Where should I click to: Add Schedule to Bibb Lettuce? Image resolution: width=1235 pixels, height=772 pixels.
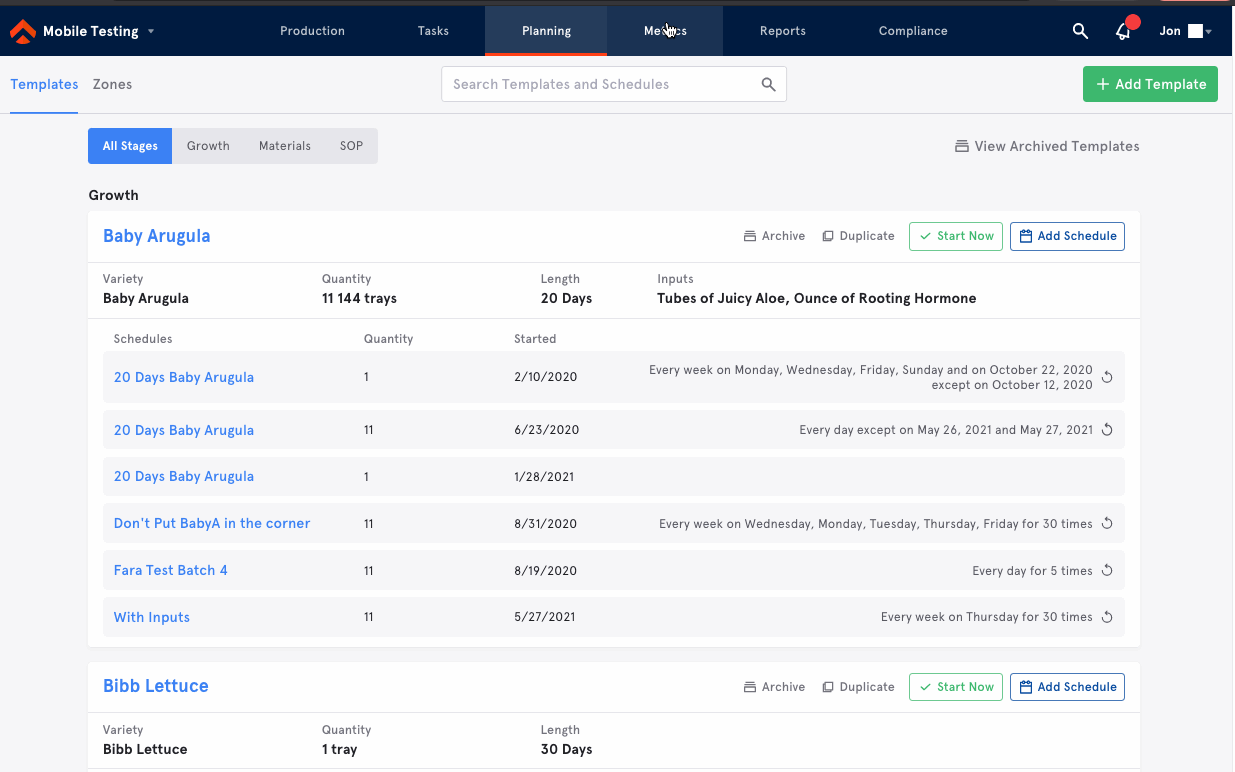[1067, 687]
